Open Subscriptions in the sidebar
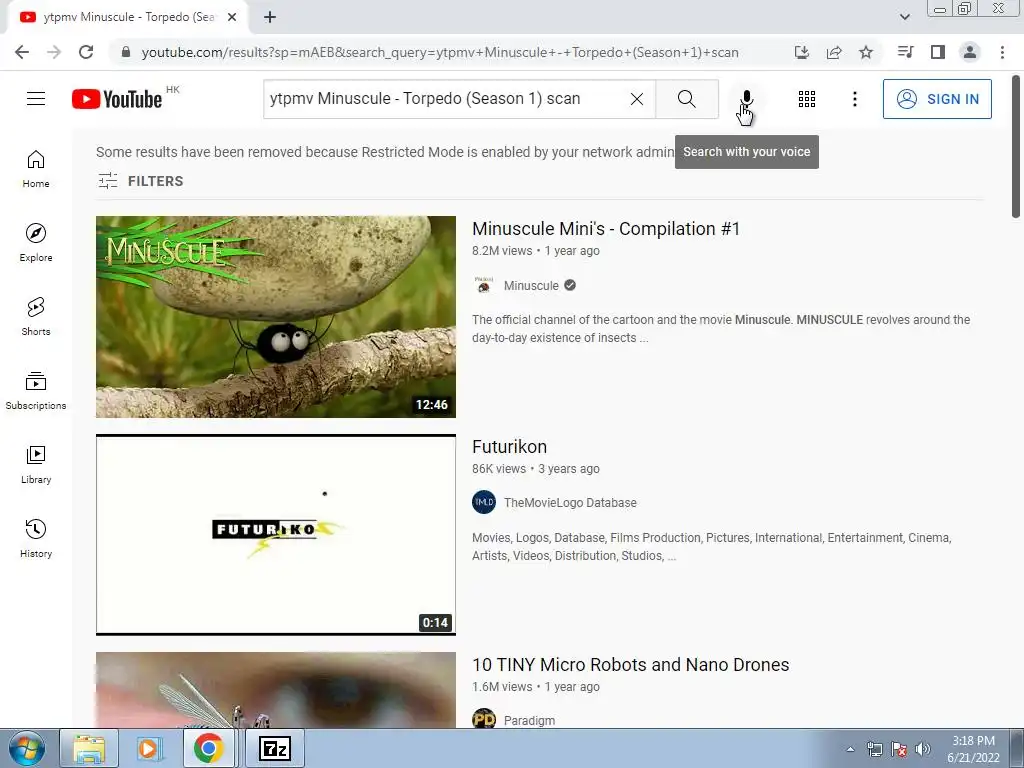This screenshot has height=768, width=1024. (36, 391)
